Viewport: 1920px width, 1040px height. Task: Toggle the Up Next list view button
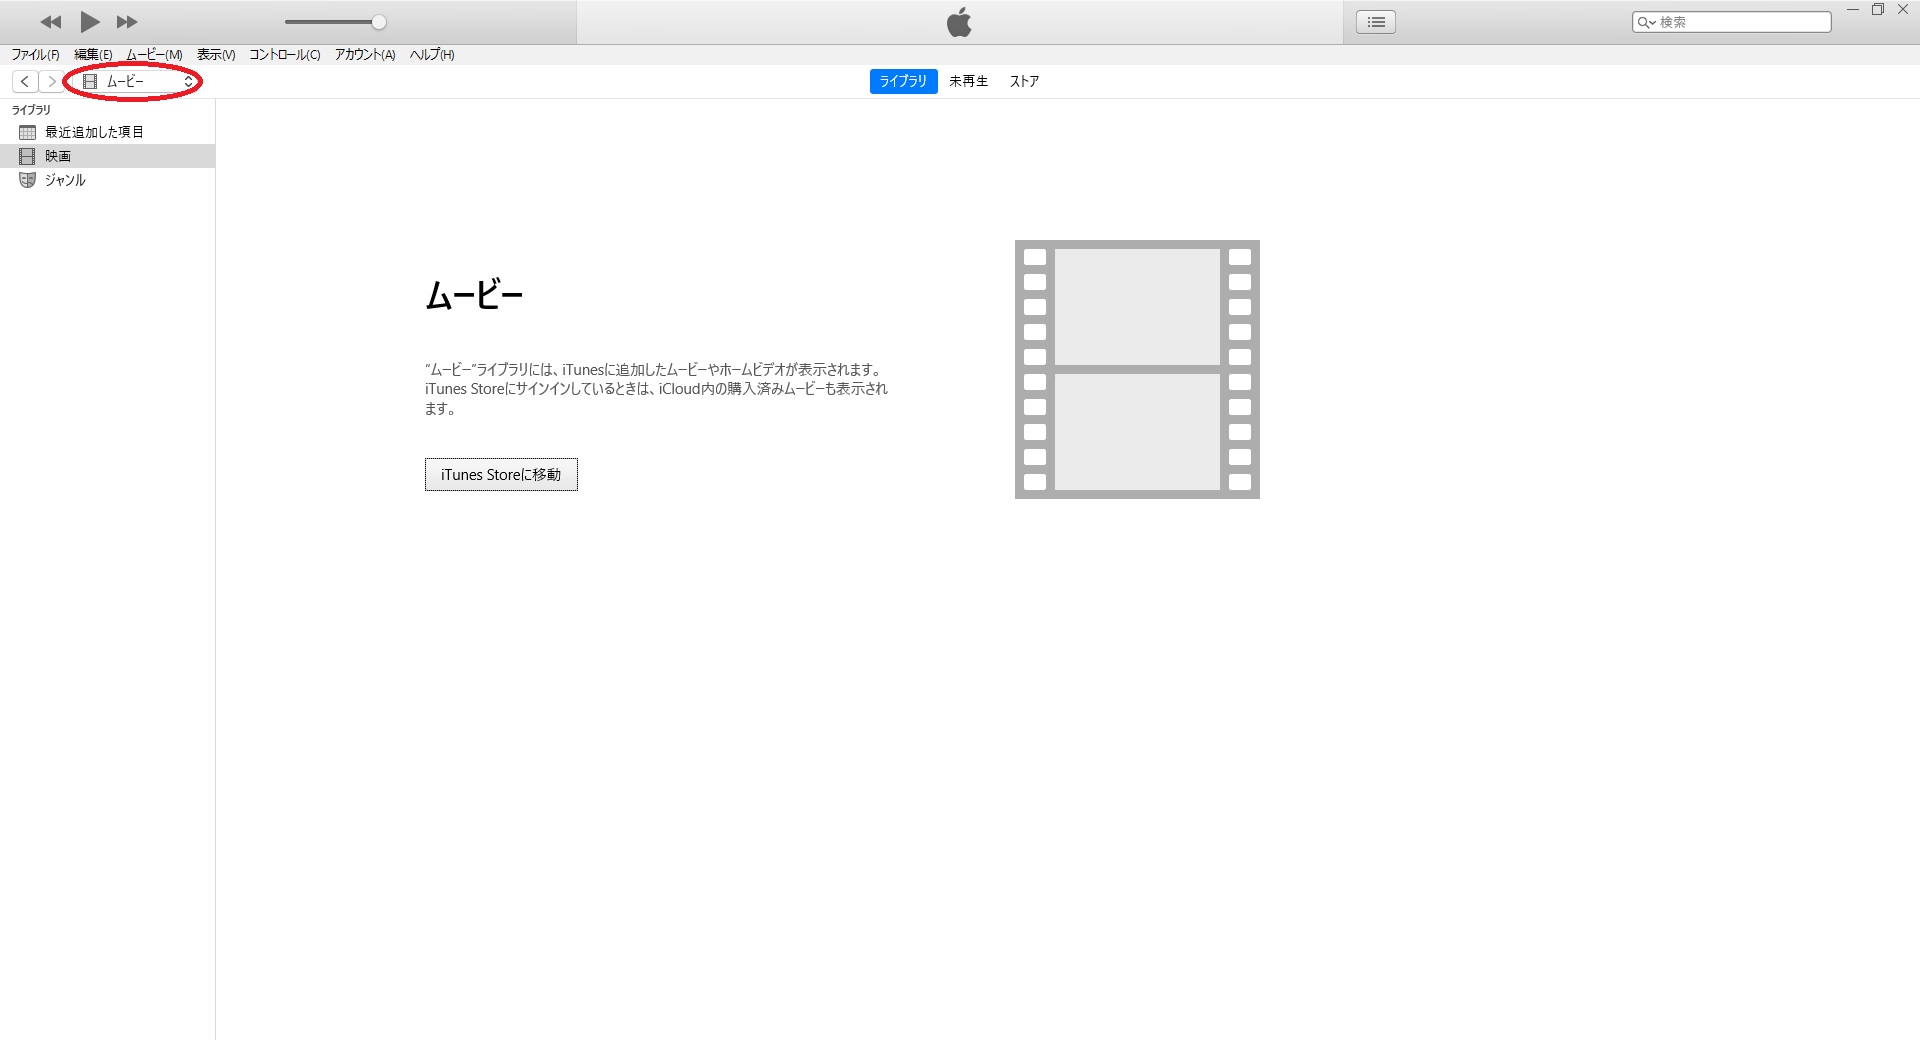(x=1376, y=22)
